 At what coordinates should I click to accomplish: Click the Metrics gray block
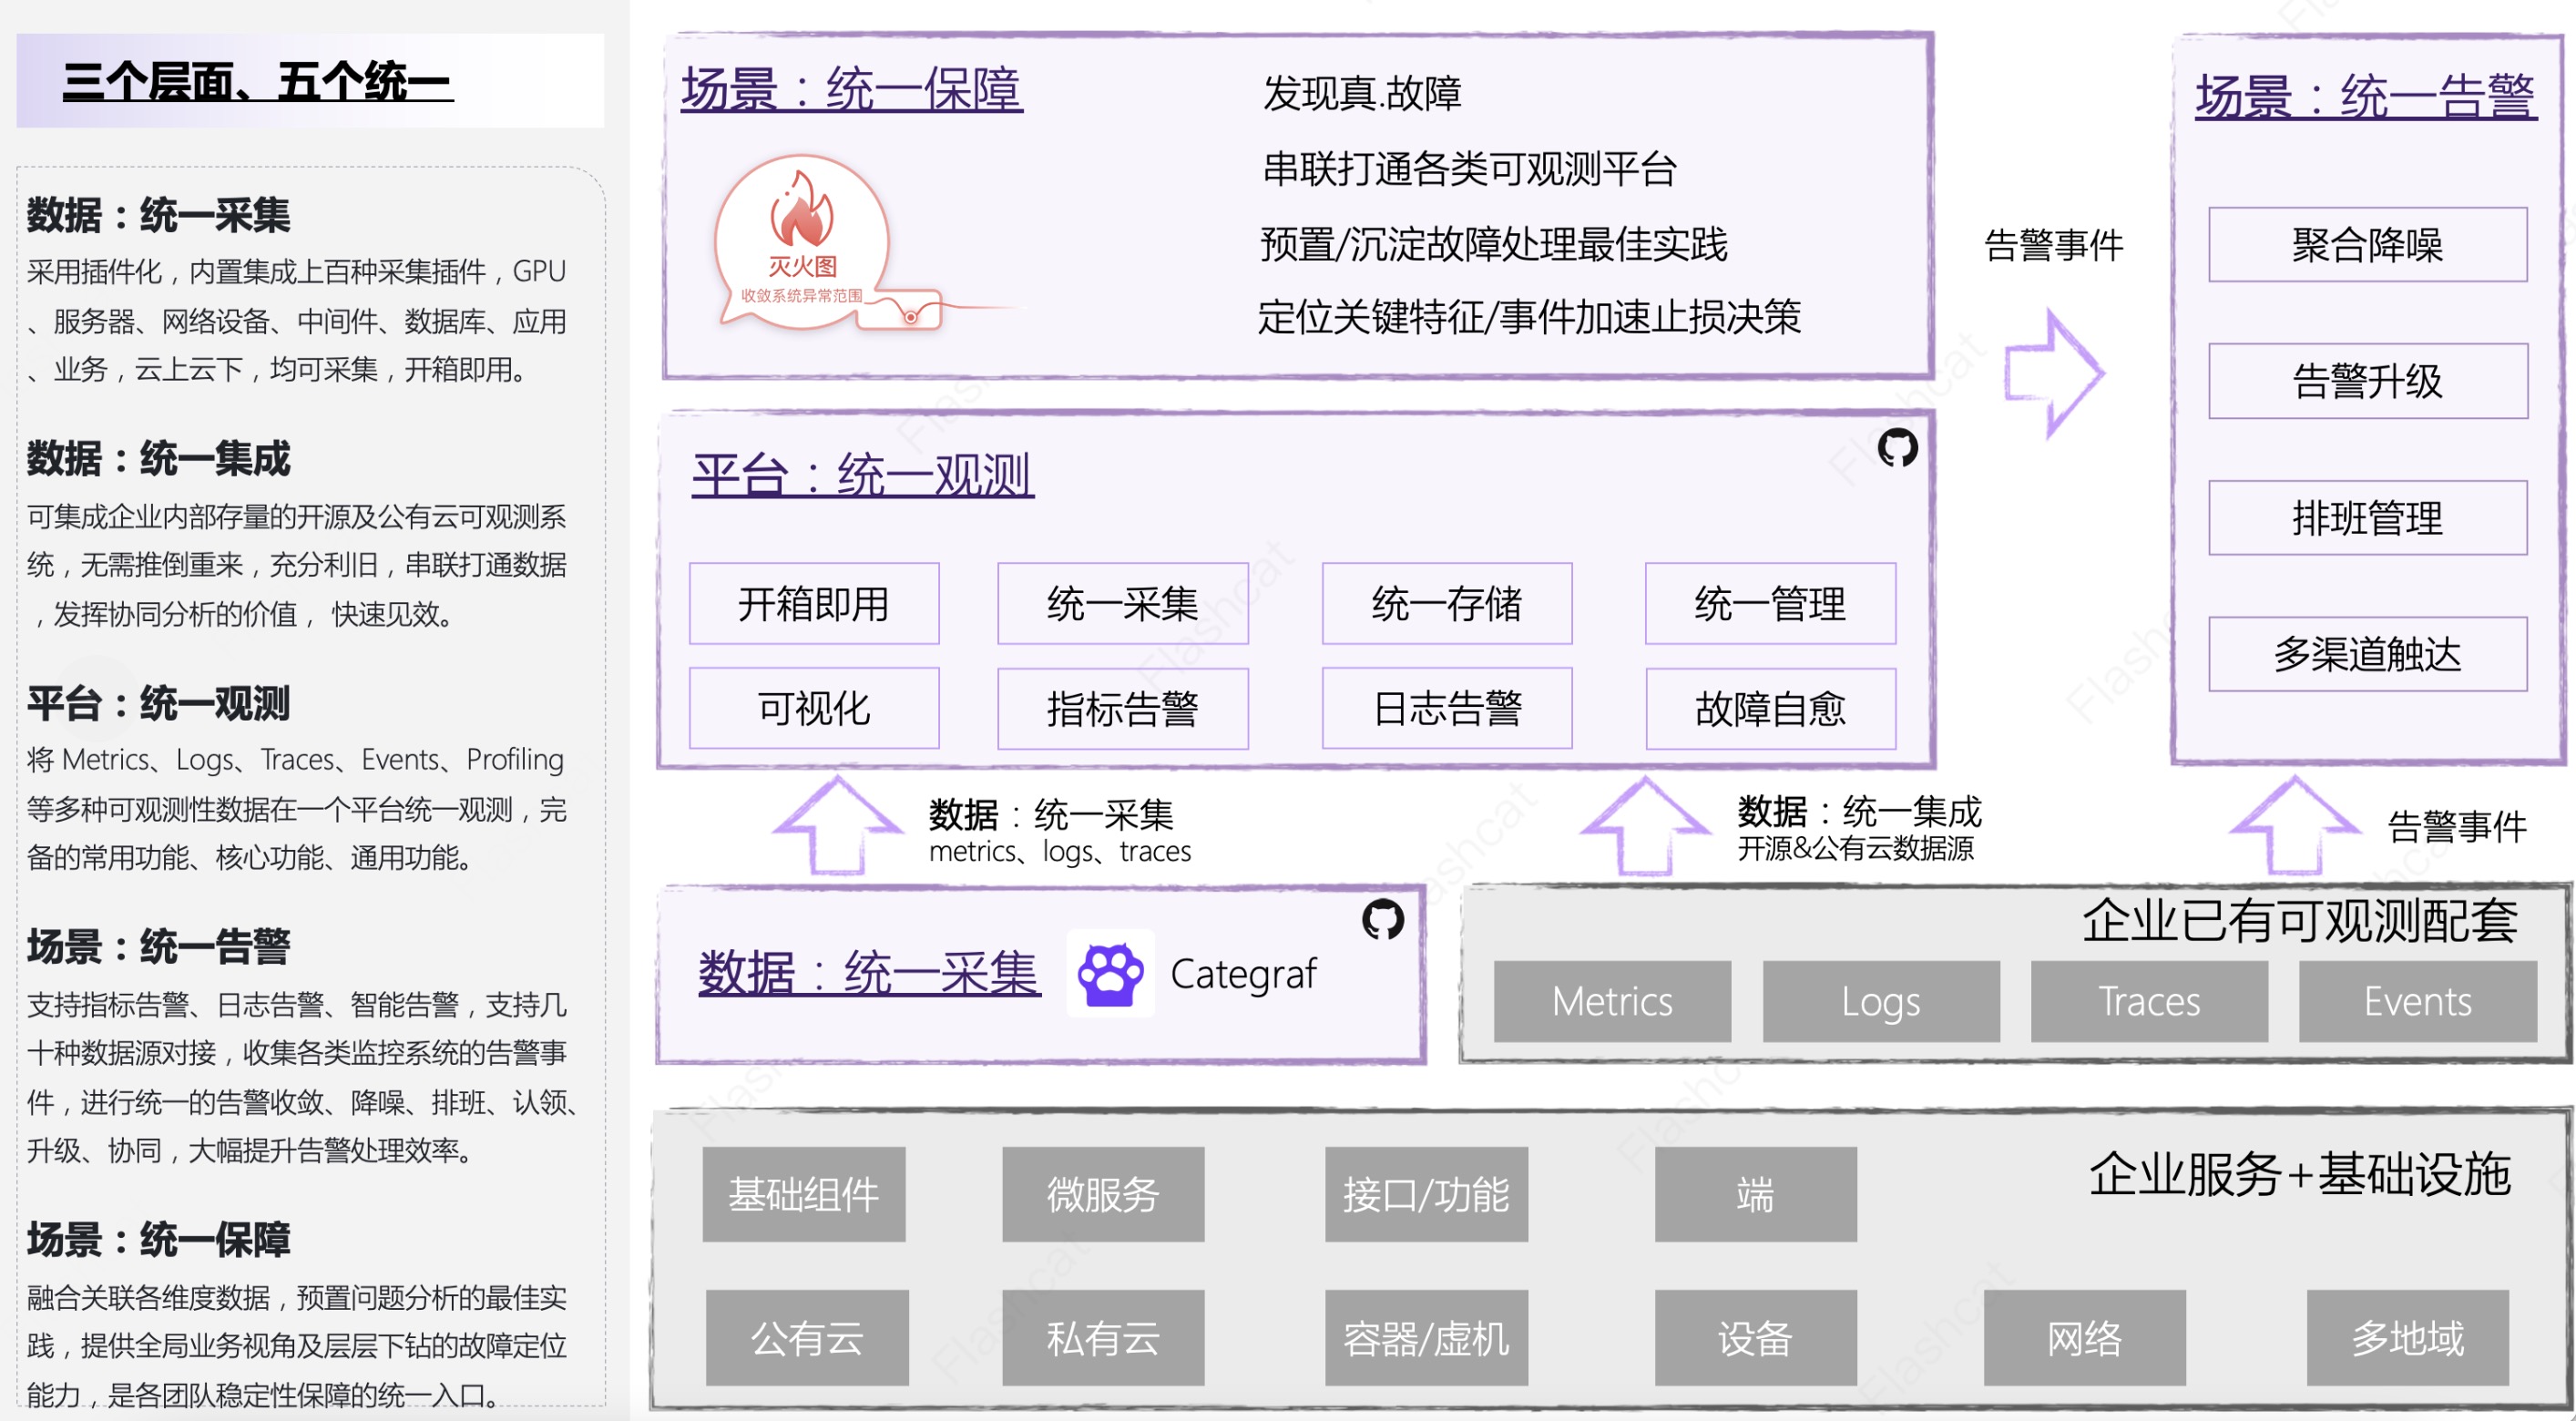click(x=1612, y=1001)
